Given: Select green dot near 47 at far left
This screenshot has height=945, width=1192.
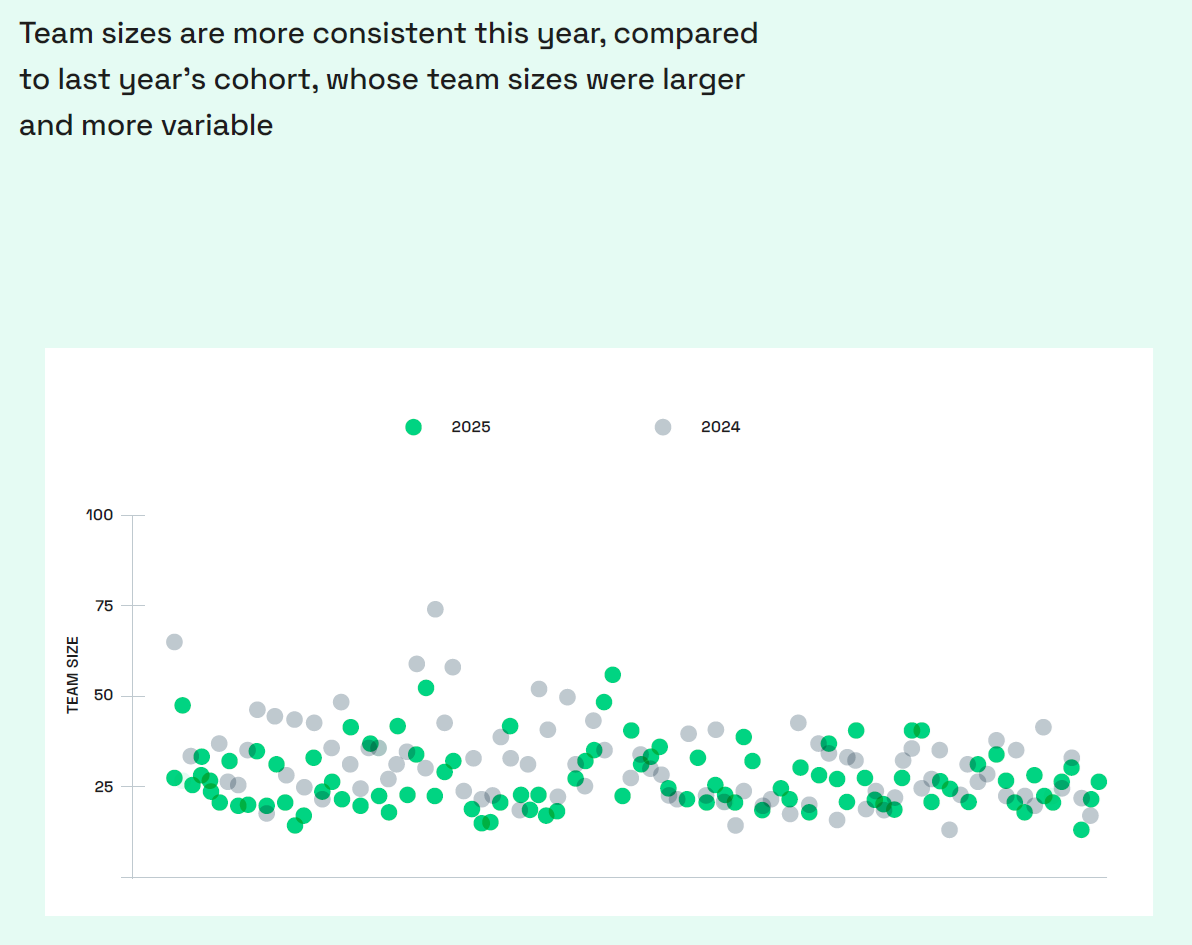Looking at the screenshot, I should pos(182,705).
